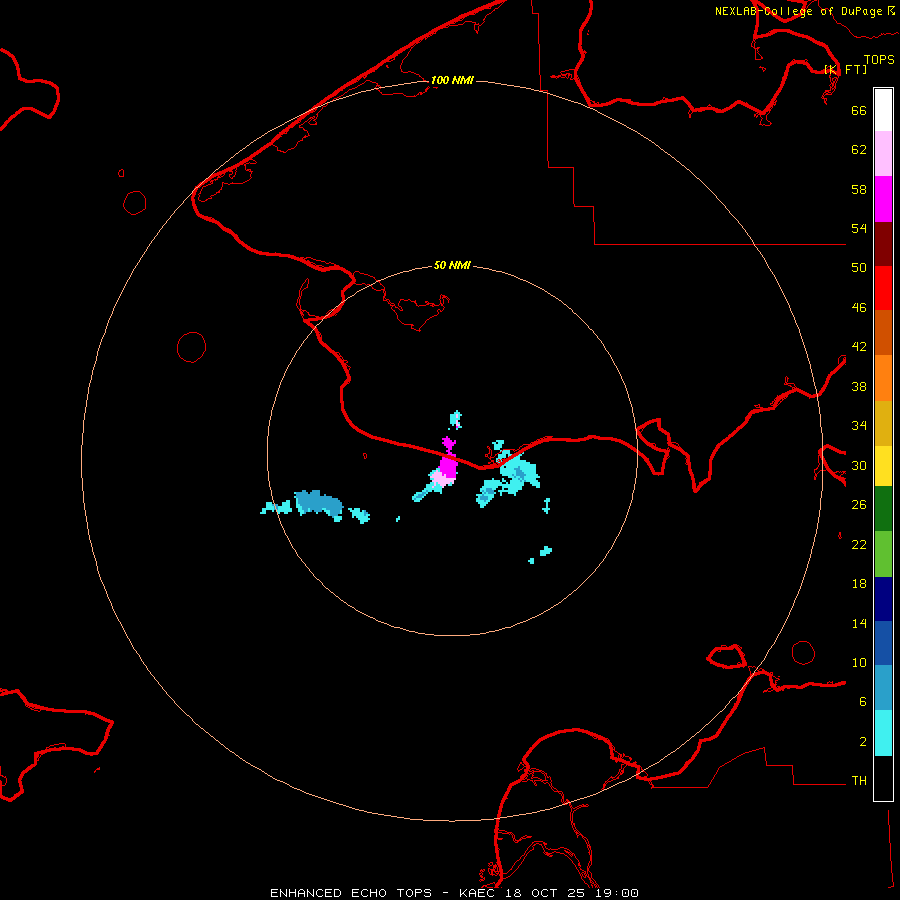Click the 'TH' threshold label

point(859,781)
